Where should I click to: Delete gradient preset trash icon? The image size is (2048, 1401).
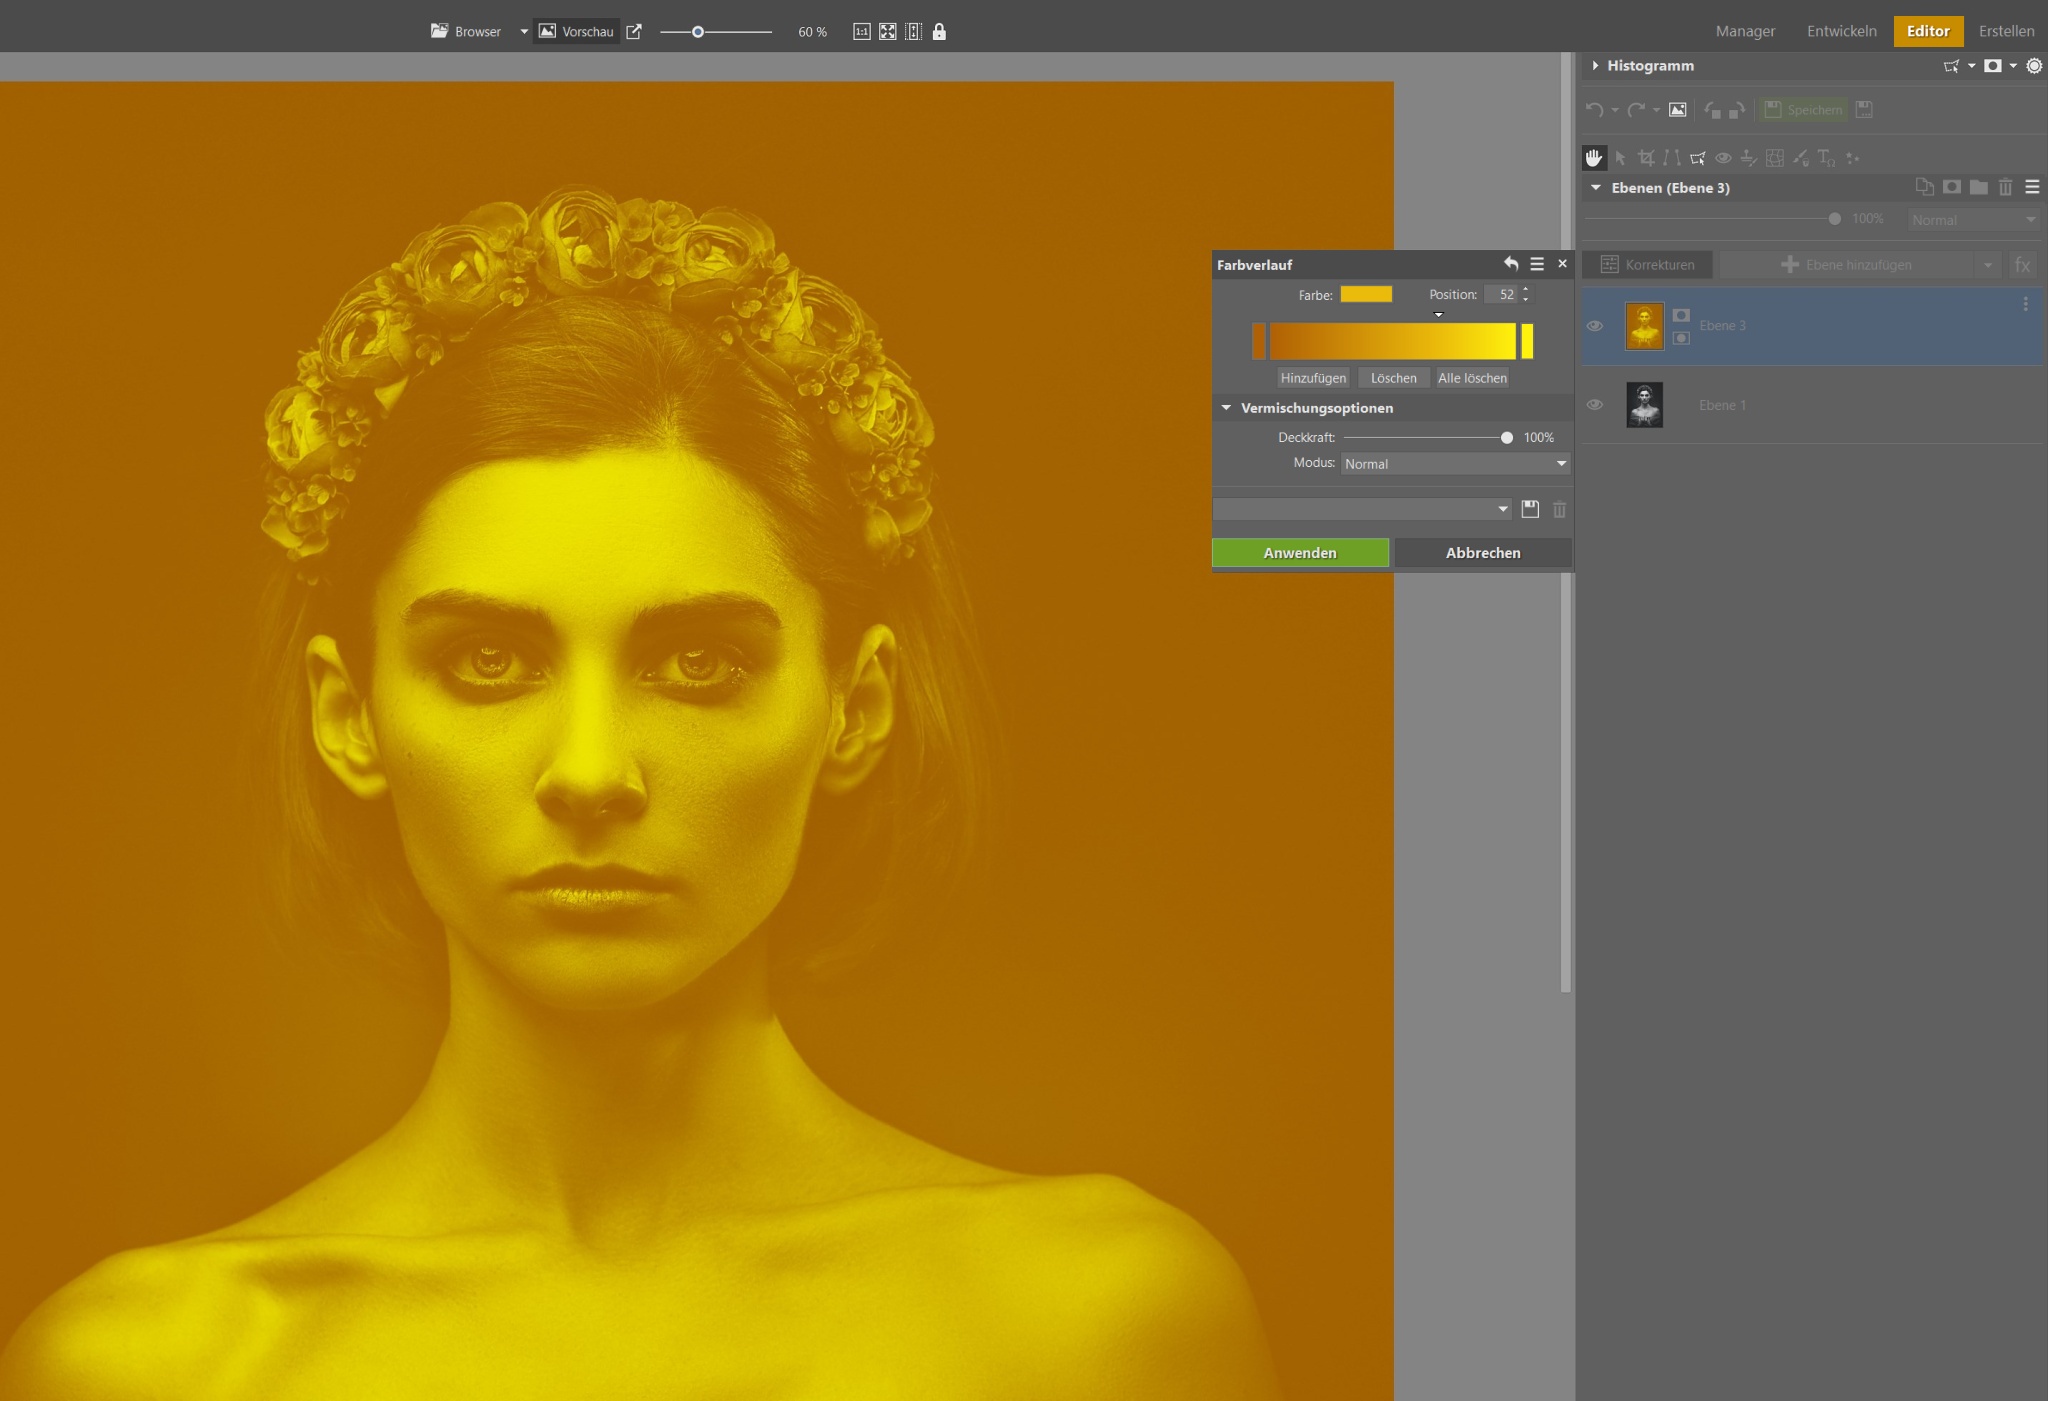(x=1559, y=509)
